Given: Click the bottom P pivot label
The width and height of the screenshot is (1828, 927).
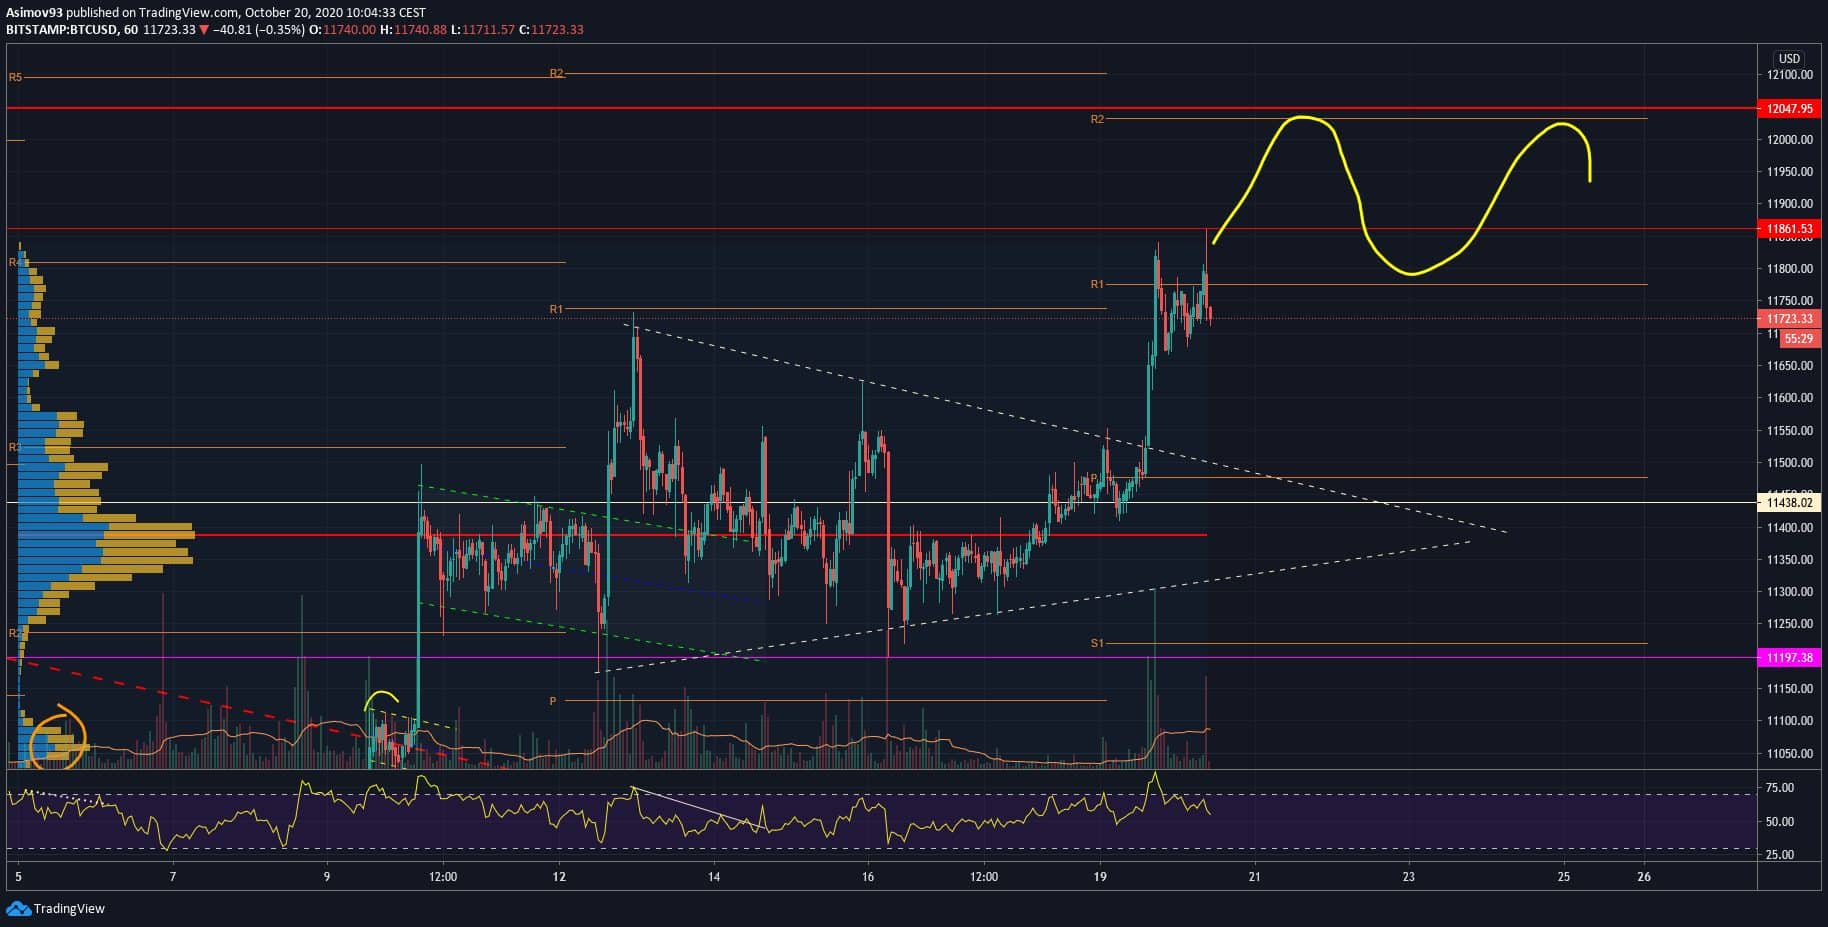Looking at the screenshot, I should [x=553, y=701].
